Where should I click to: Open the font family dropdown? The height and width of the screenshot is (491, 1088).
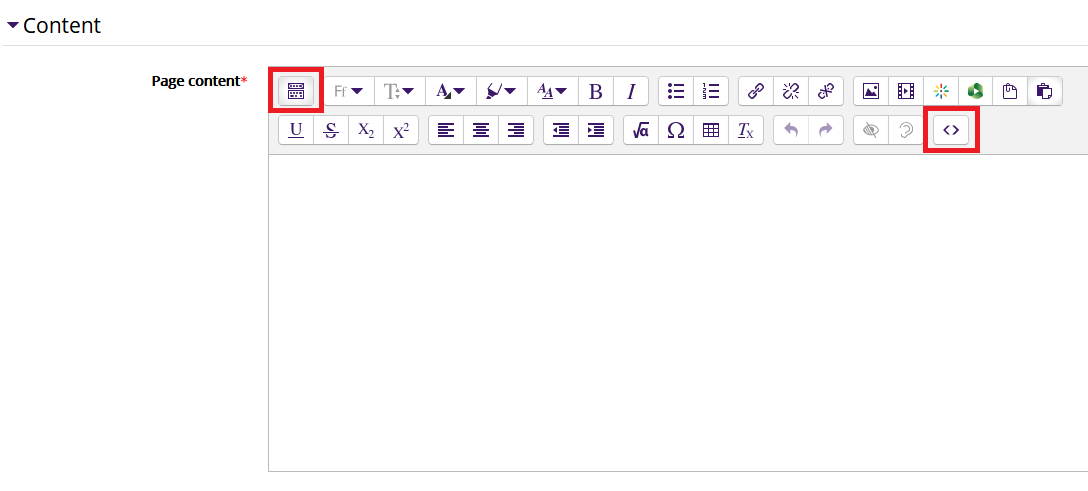tap(349, 91)
